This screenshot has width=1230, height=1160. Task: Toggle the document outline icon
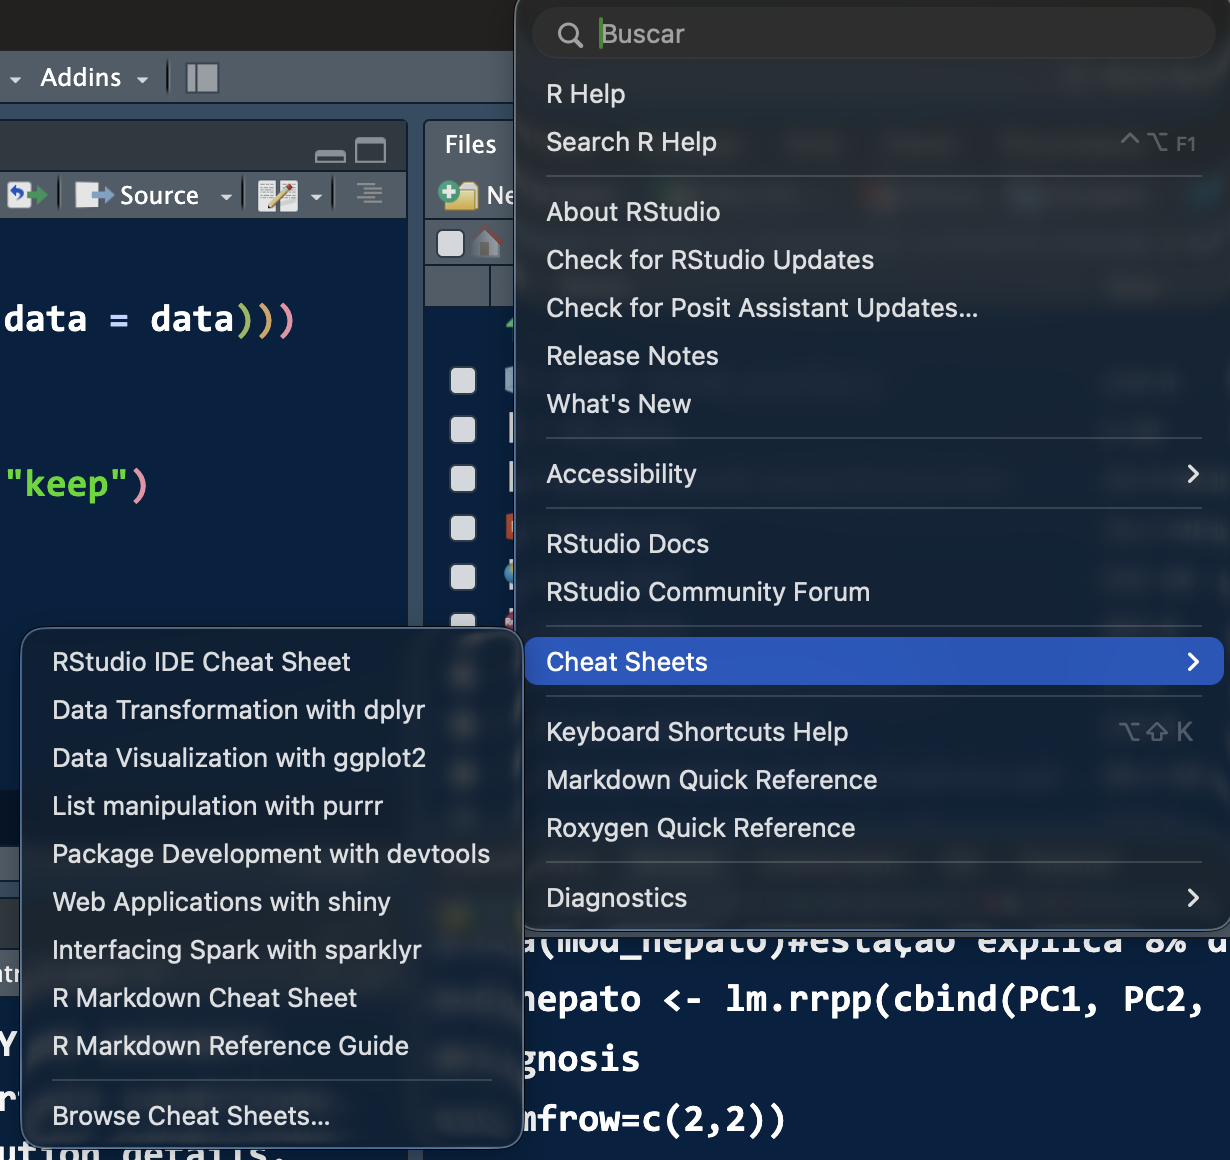[369, 194]
